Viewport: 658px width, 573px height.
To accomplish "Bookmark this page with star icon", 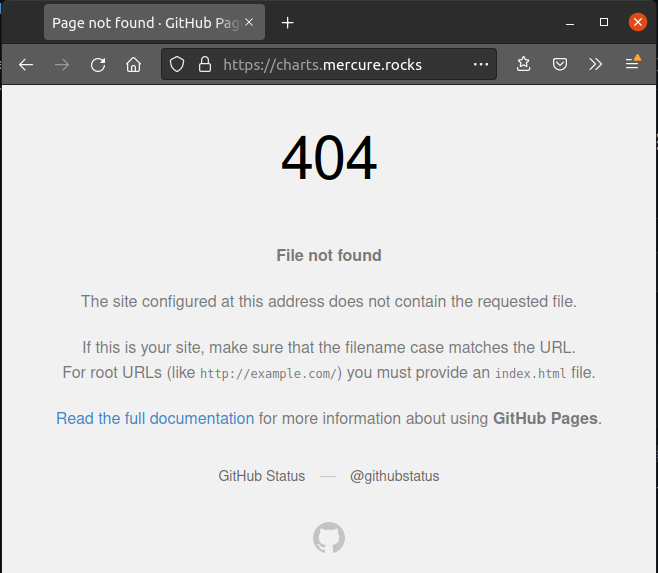I will pos(524,64).
